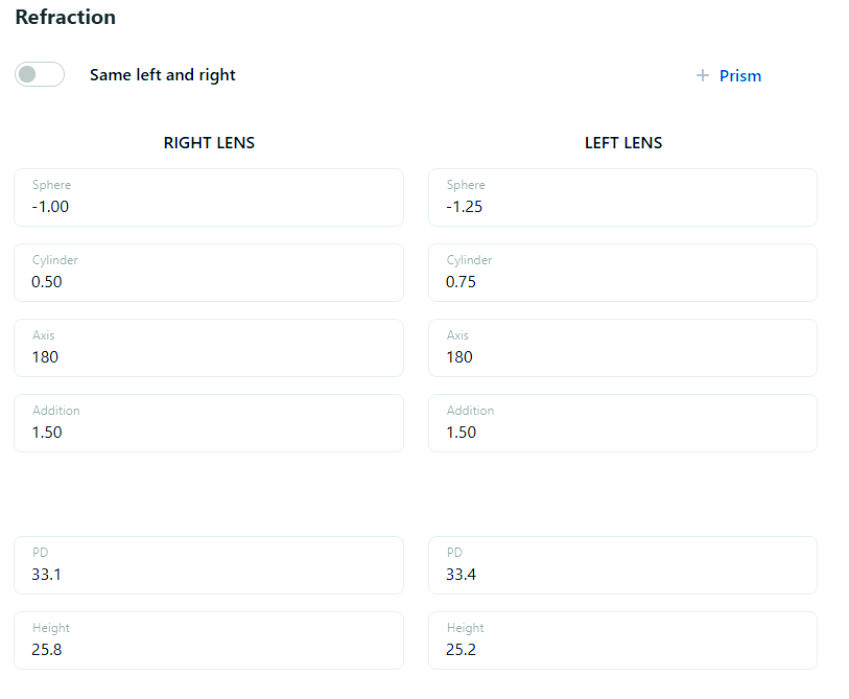The image size is (849, 699).
Task: Click the Prism link
Action: (740, 76)
